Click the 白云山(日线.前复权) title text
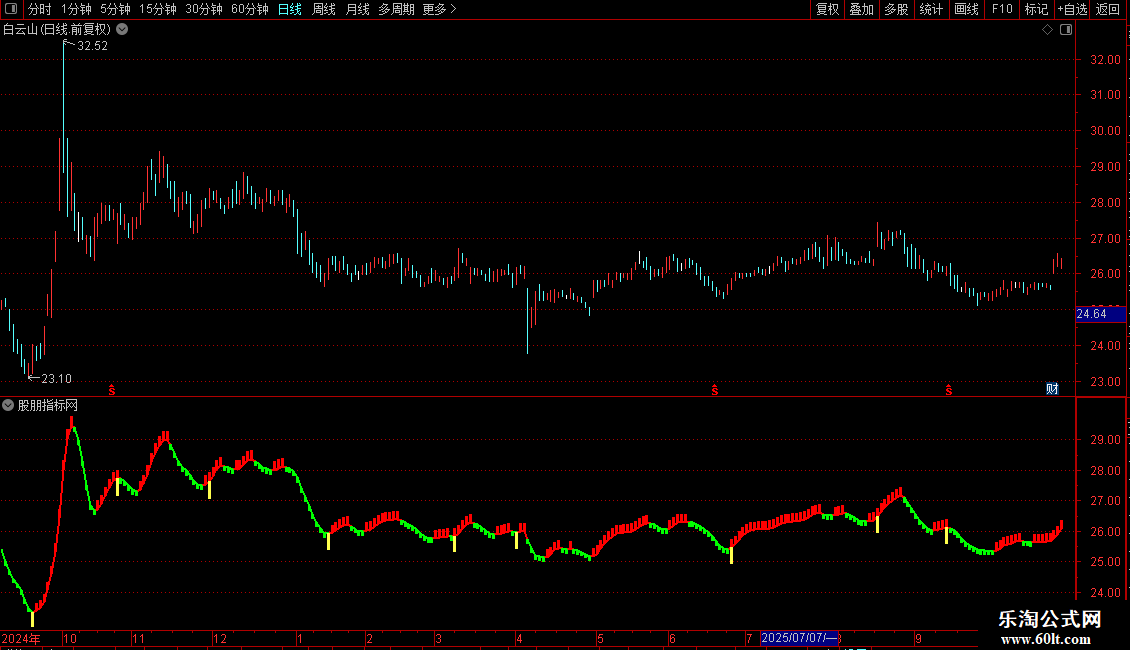The width and height of the screenshot is (1130, 650). point(57,30)
